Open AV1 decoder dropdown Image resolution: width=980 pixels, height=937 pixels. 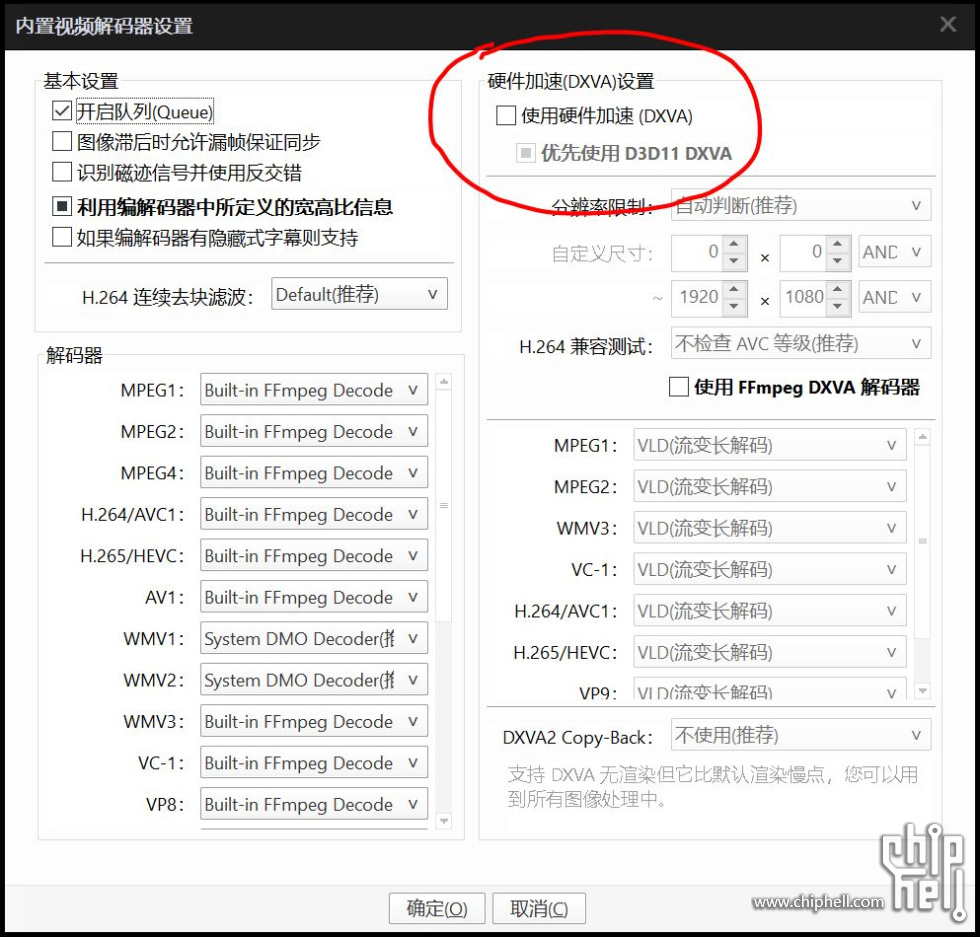pyautogui.click(x=314, y=597)
